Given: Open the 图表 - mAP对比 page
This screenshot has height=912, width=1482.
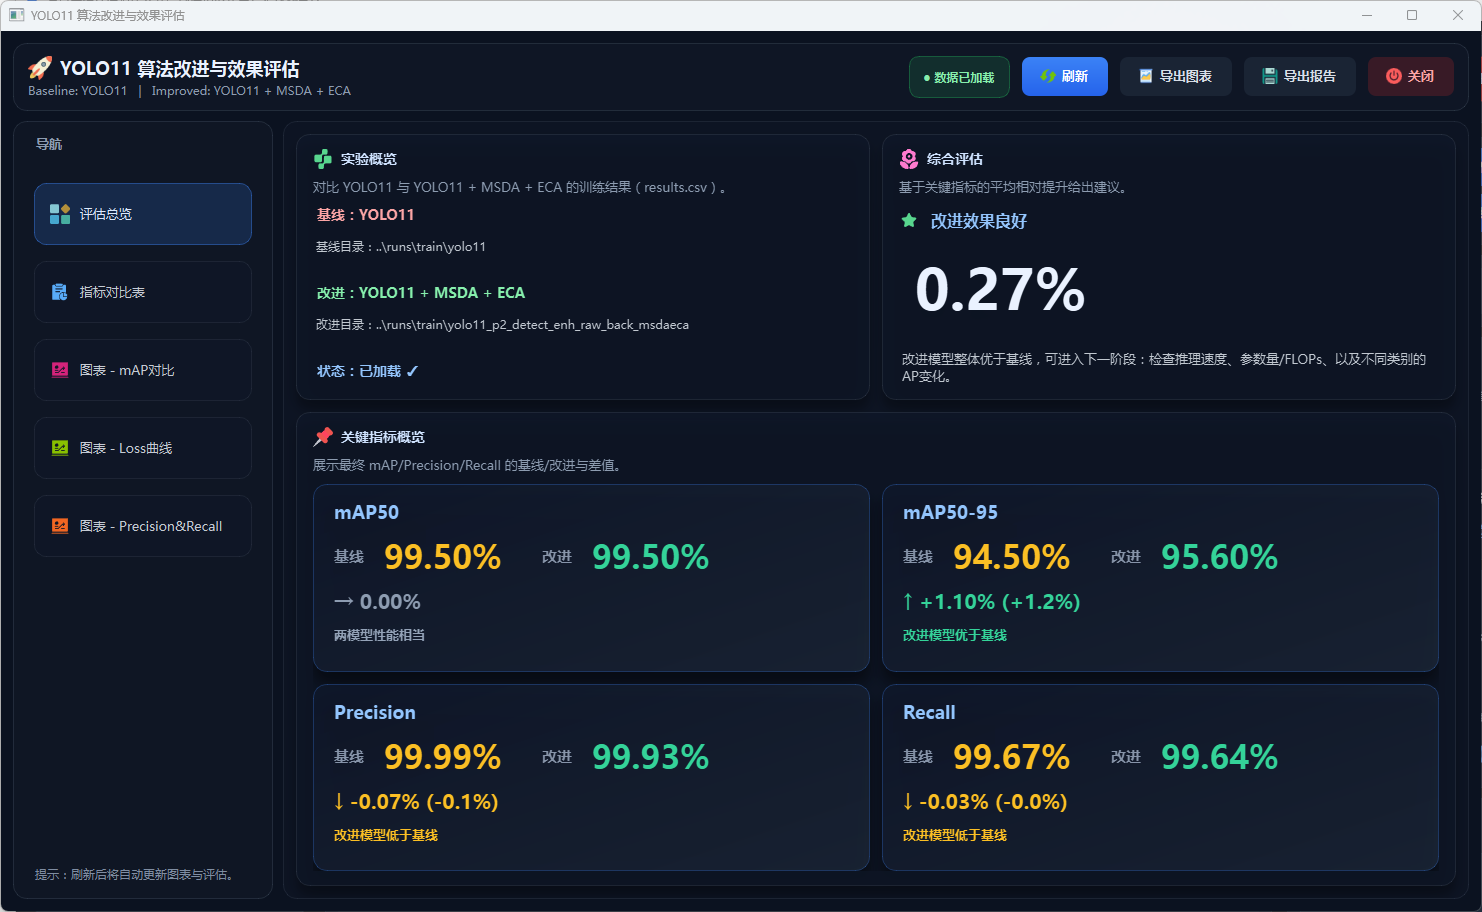Looking at the screenshot, I should pos(143,370).
